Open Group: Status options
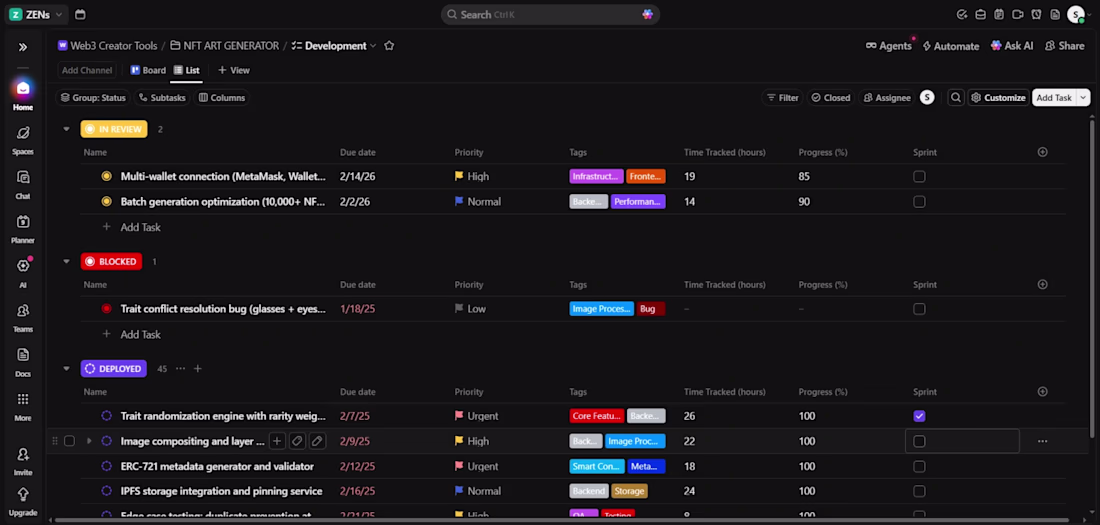Image resolution: width=1100 pixels, height=525 pixels. tap(93, 98)
